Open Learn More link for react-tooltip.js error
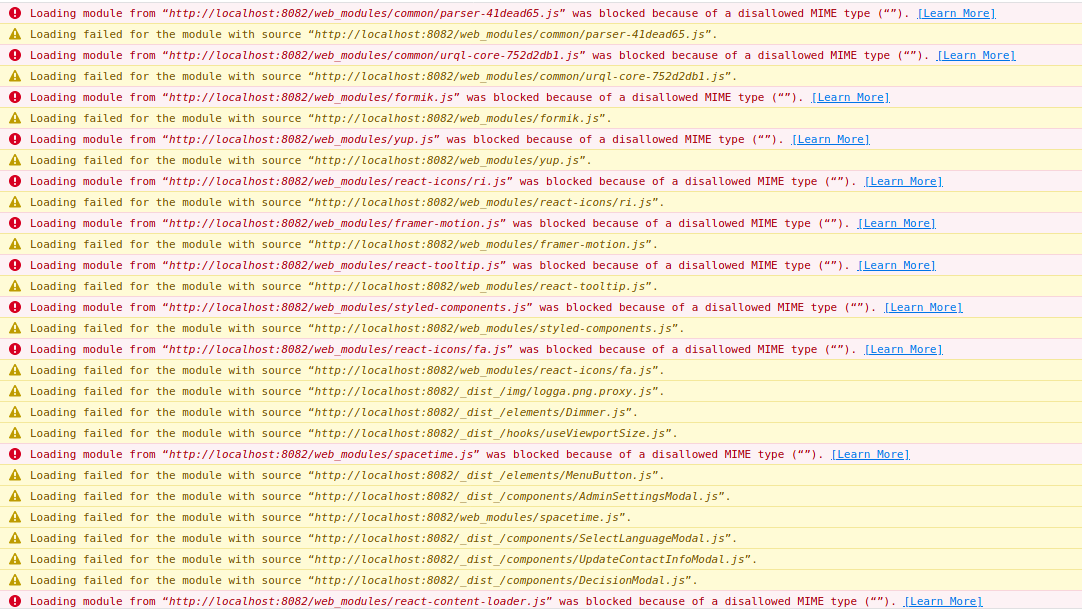This screenshot has height=614, width=1082. 896,266
